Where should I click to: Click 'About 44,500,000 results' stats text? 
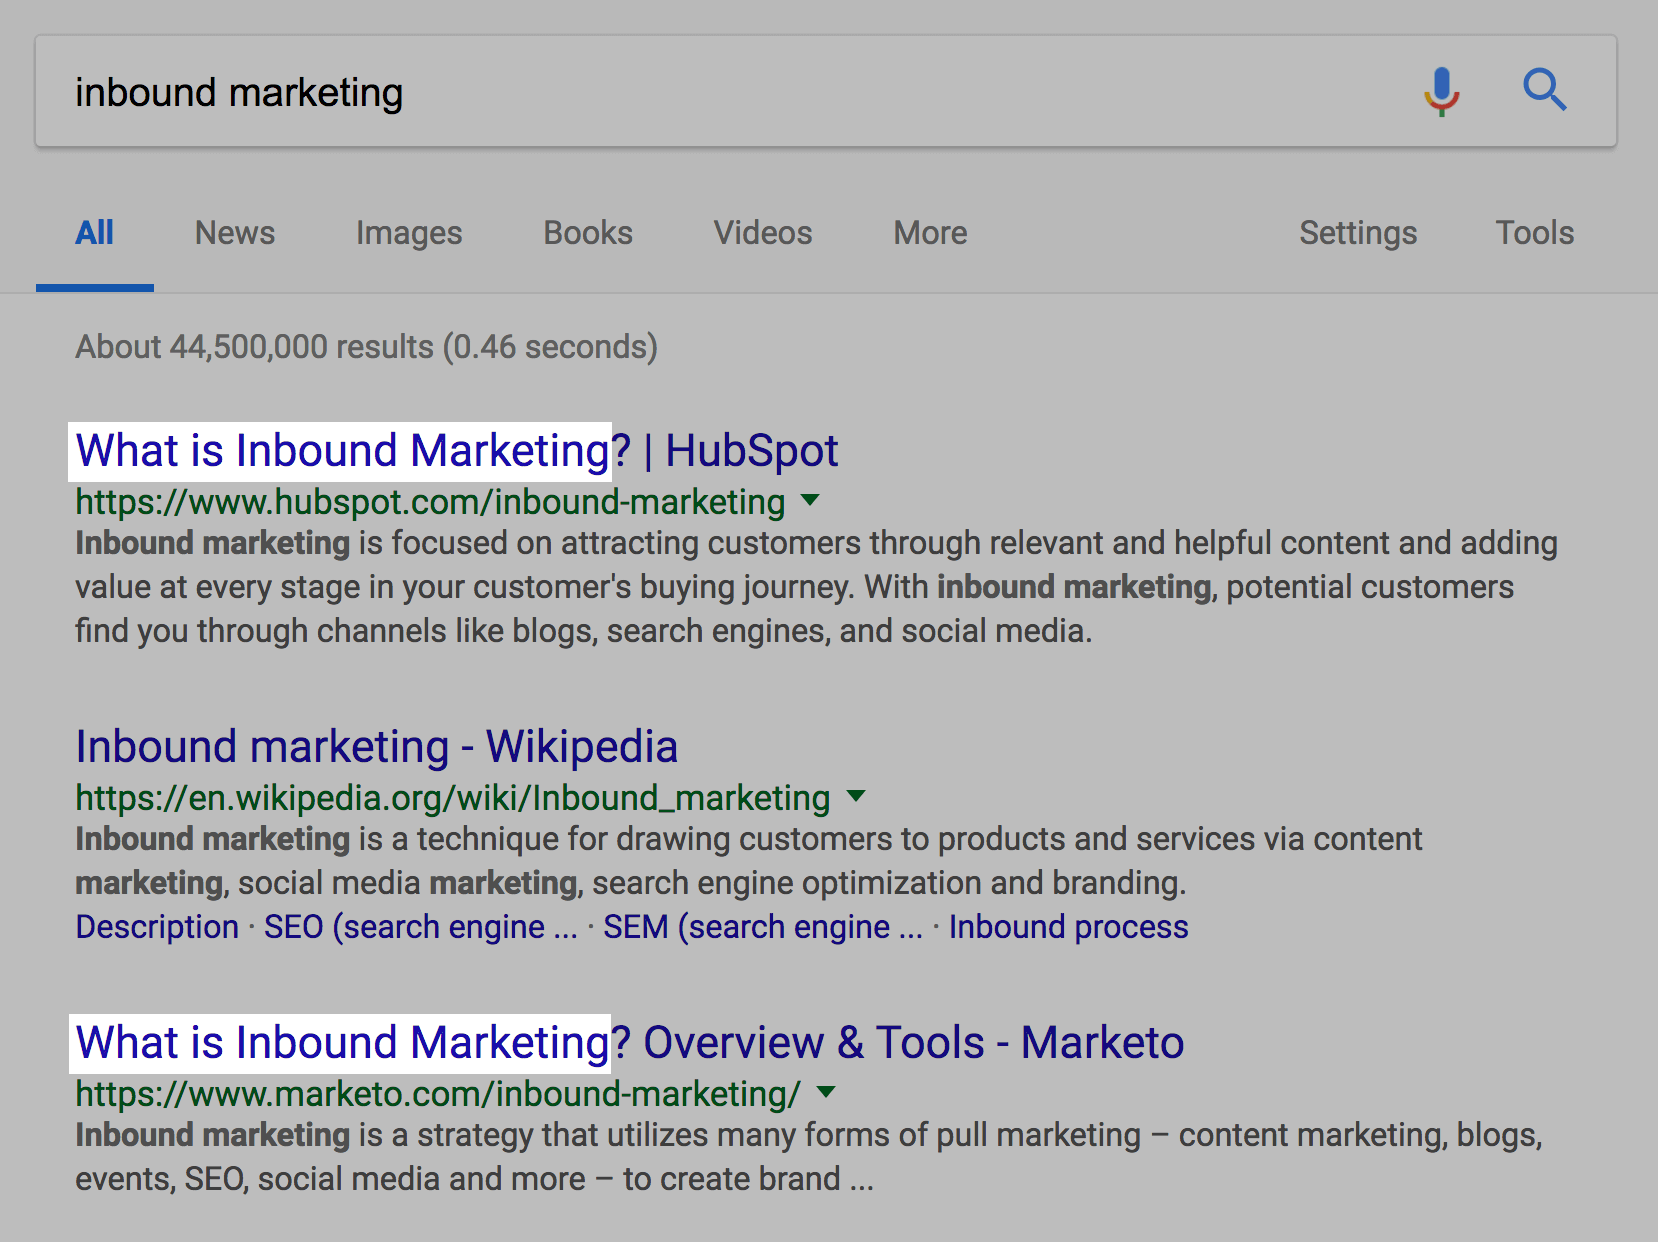click(366, 347)
